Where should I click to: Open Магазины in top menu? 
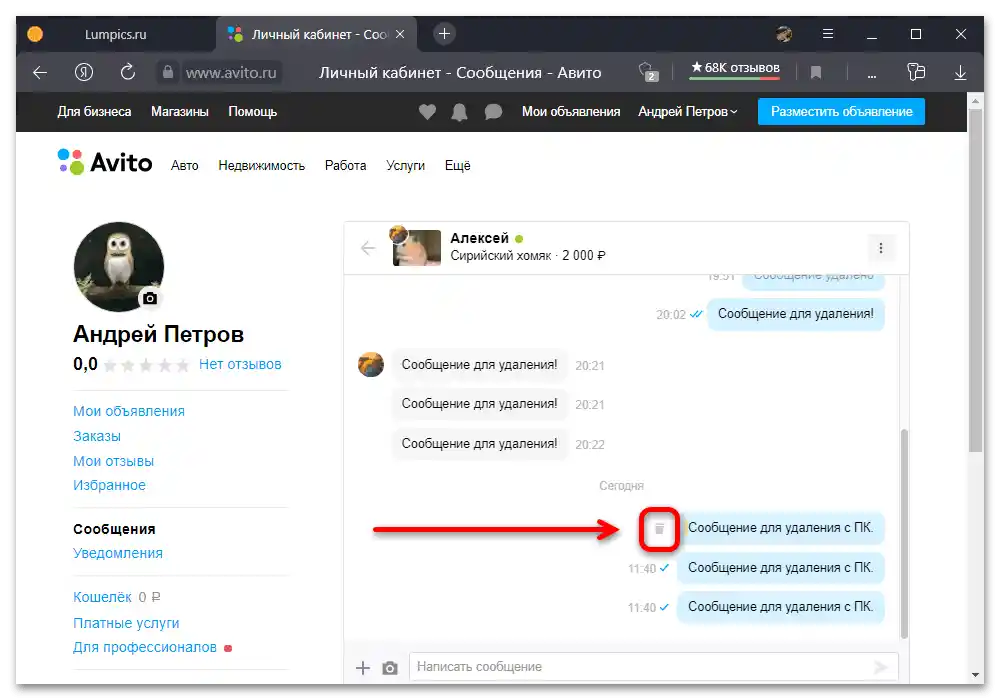(180, 112)
